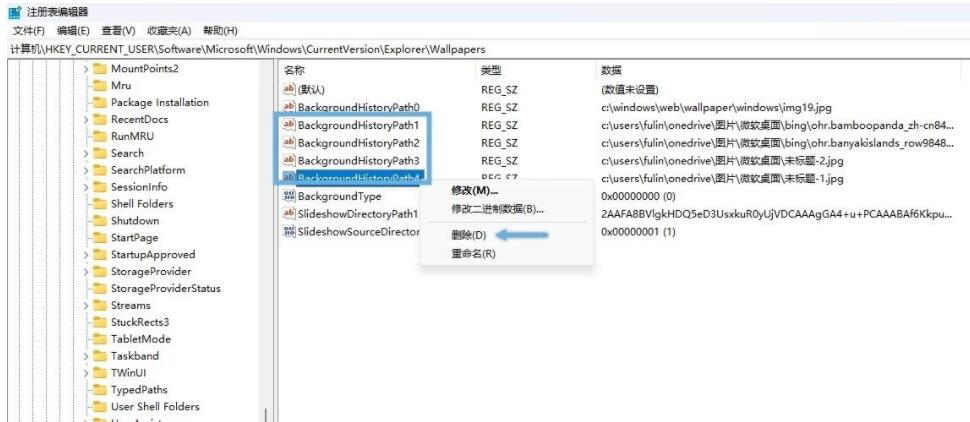
Task: Select the BackgroundHistoryPath4 value name
Action: (359, 179)
